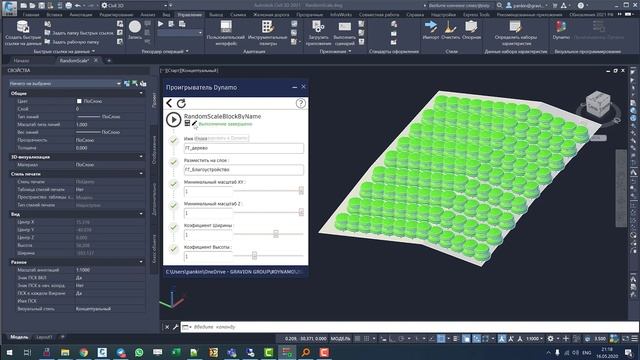Open WhatsApp from the Windows taskbar
This screenshot has height=360, width=640.
coord(139,352)
